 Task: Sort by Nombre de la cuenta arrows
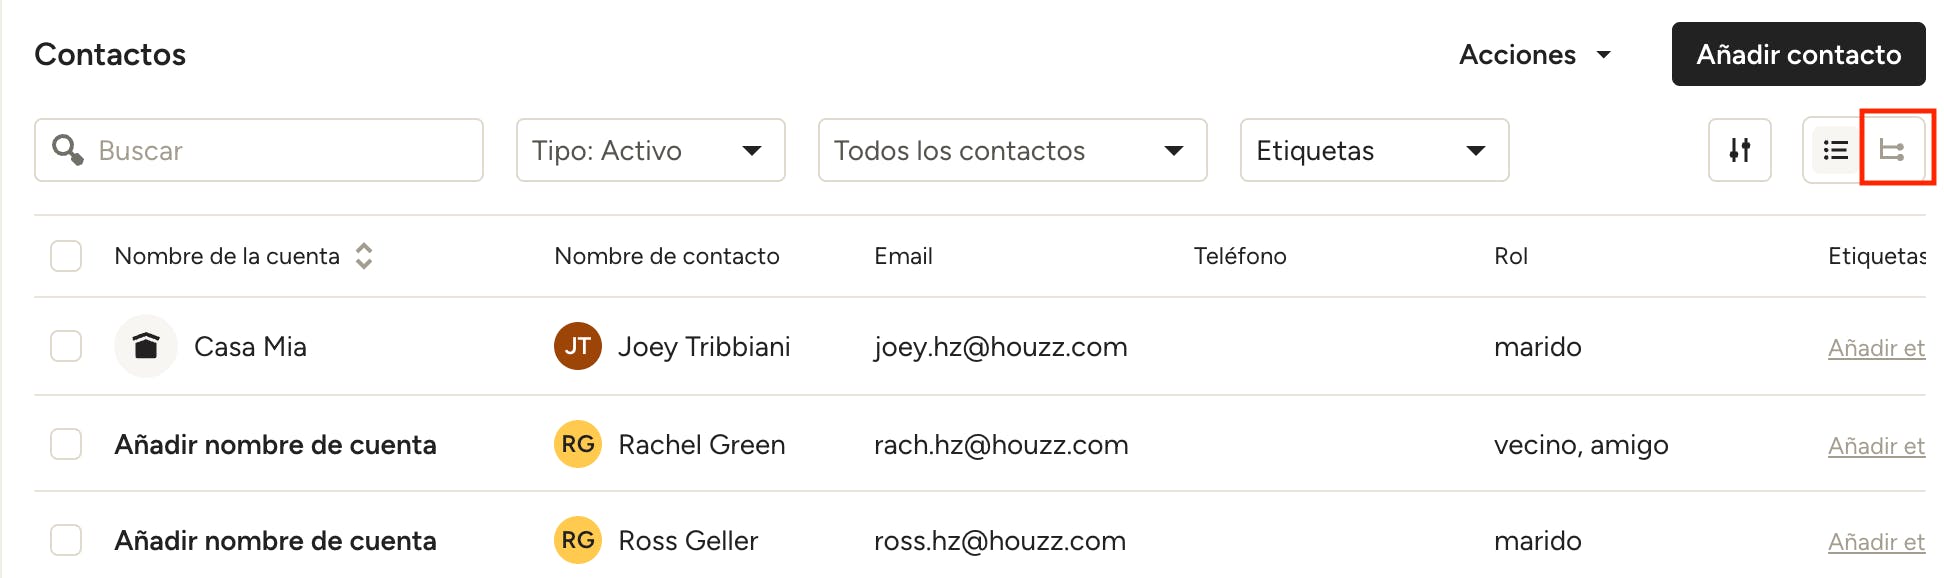pos(364,256)
